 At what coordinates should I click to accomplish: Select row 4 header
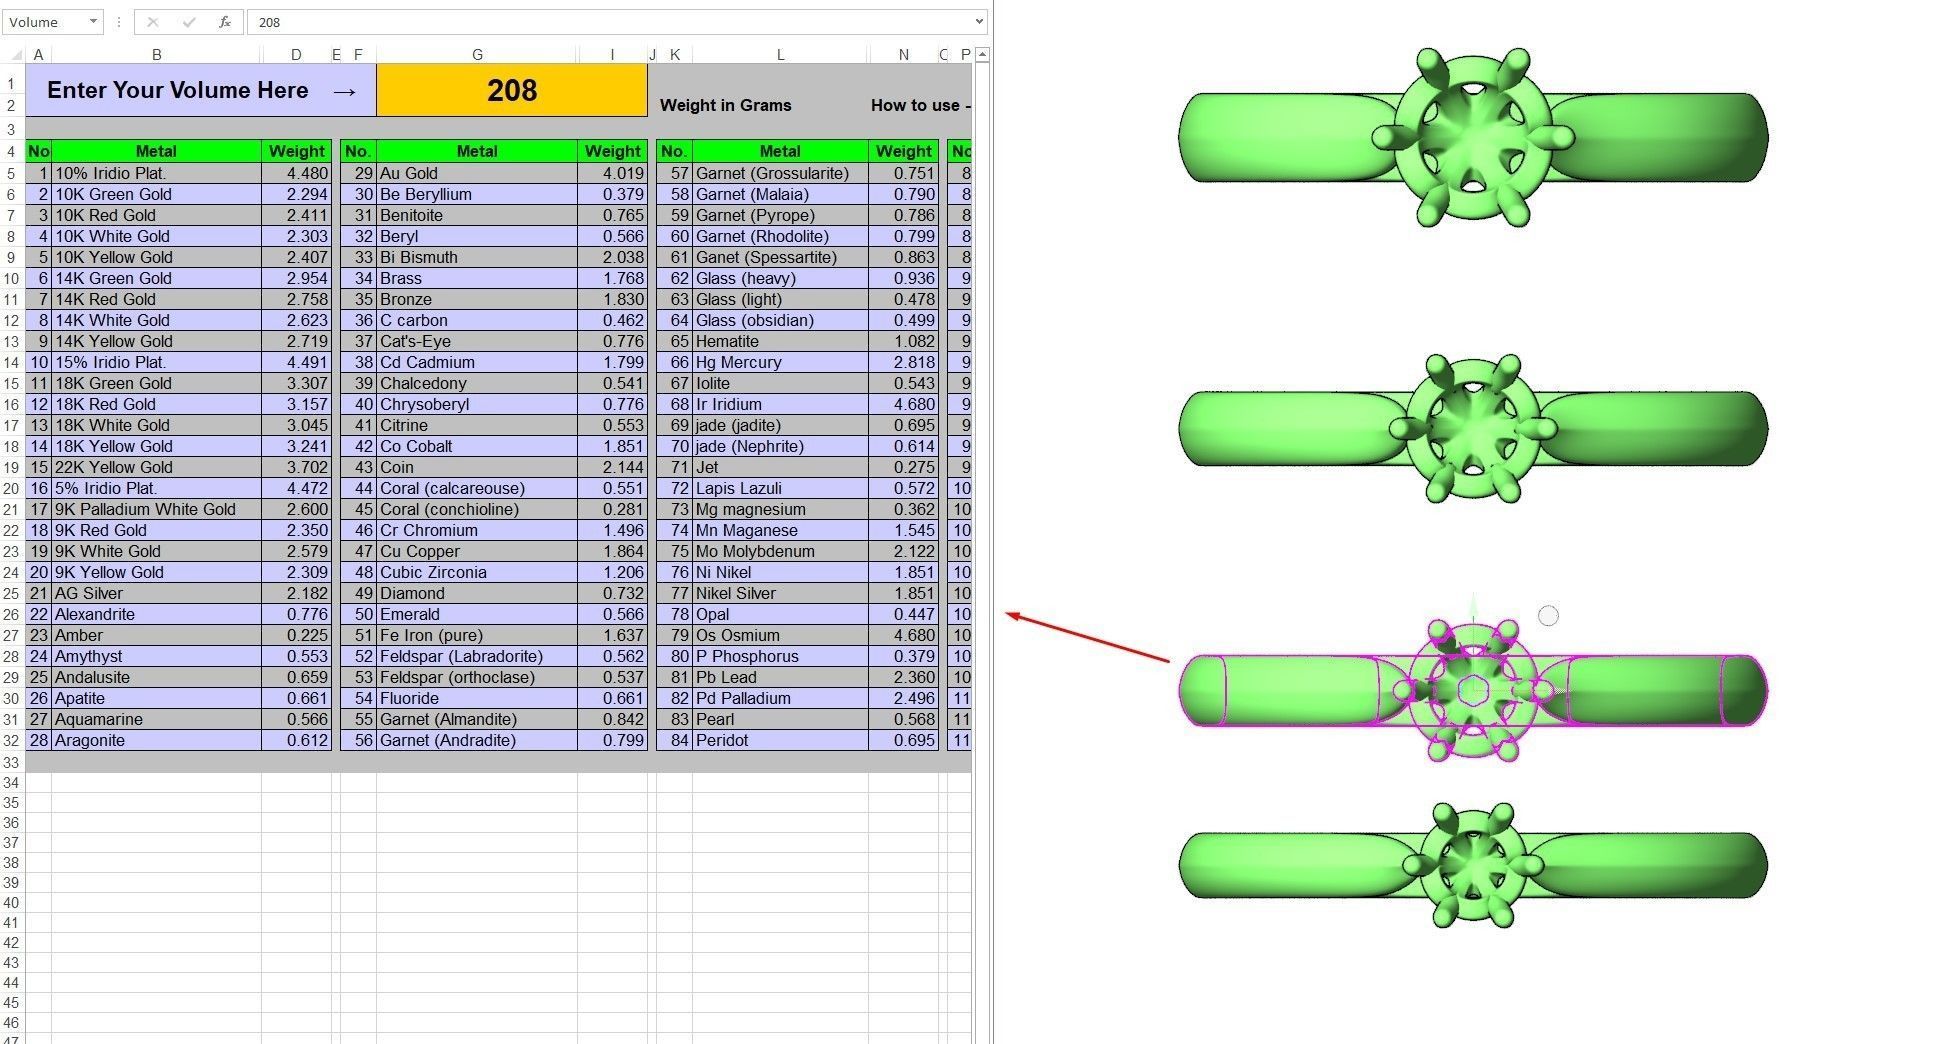(12, 151)
